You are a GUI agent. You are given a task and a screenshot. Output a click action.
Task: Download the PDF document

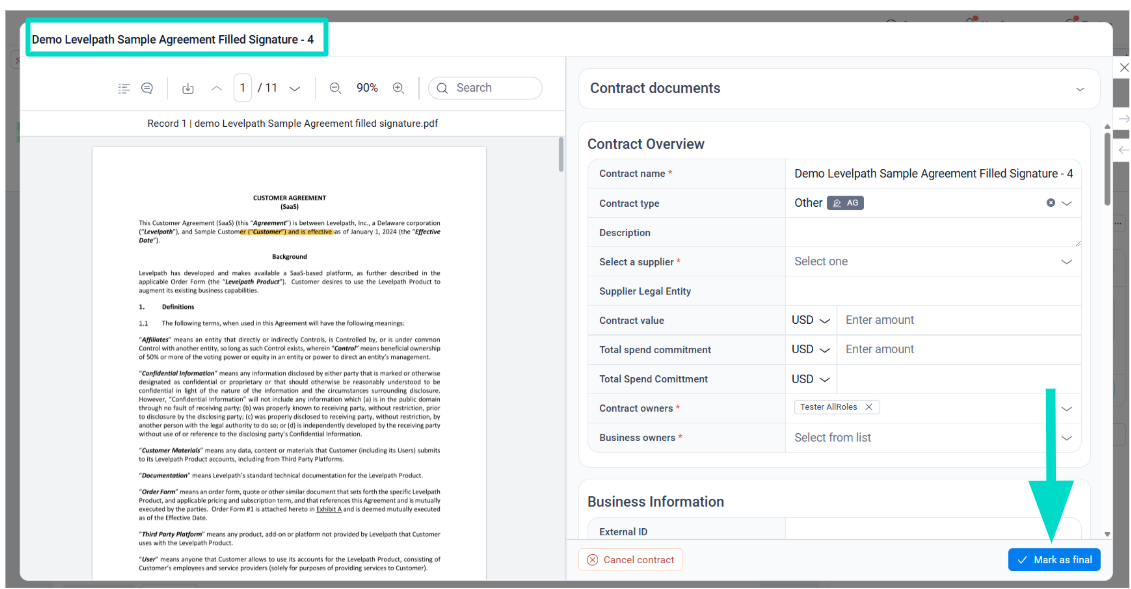(188, 88)
